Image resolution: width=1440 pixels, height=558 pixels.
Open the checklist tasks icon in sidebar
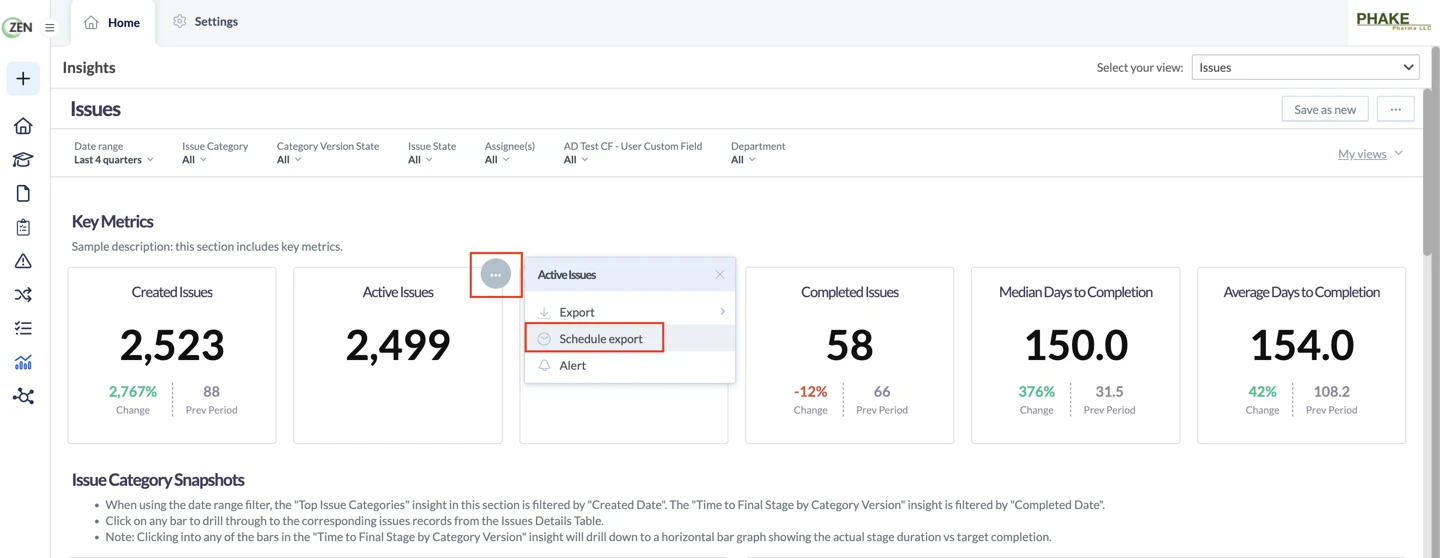pyautogui.click(x=23, y=328)
